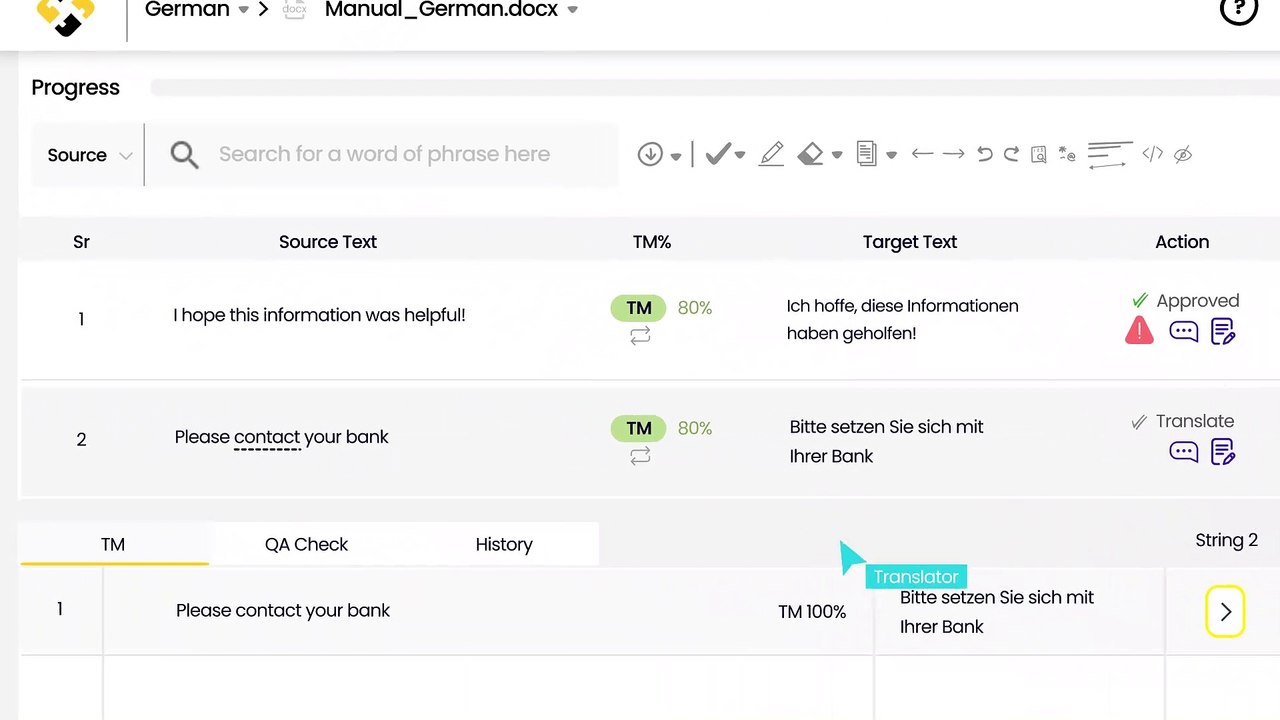
Task: Apply TM match with the yellow arrow button
Action: pos(1225,611)
